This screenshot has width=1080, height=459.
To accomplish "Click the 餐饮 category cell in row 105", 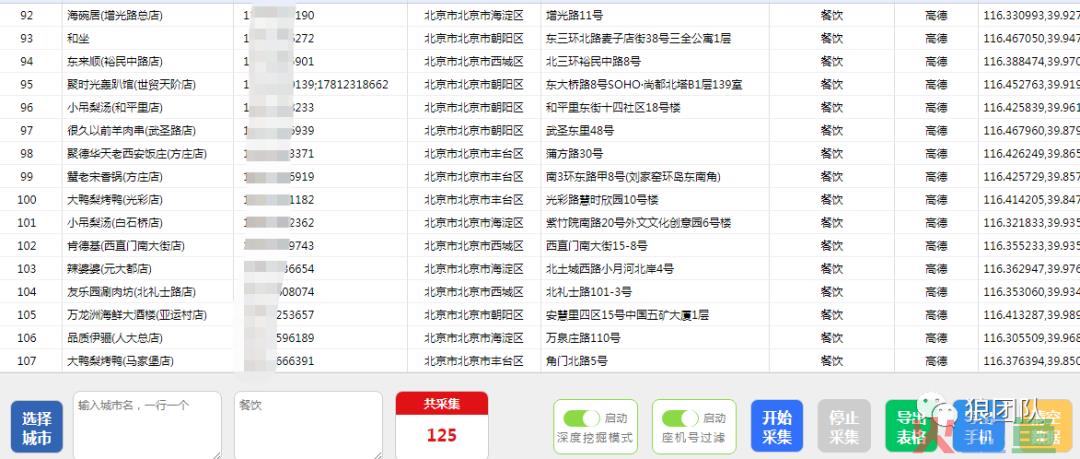I will click(831, 315).
